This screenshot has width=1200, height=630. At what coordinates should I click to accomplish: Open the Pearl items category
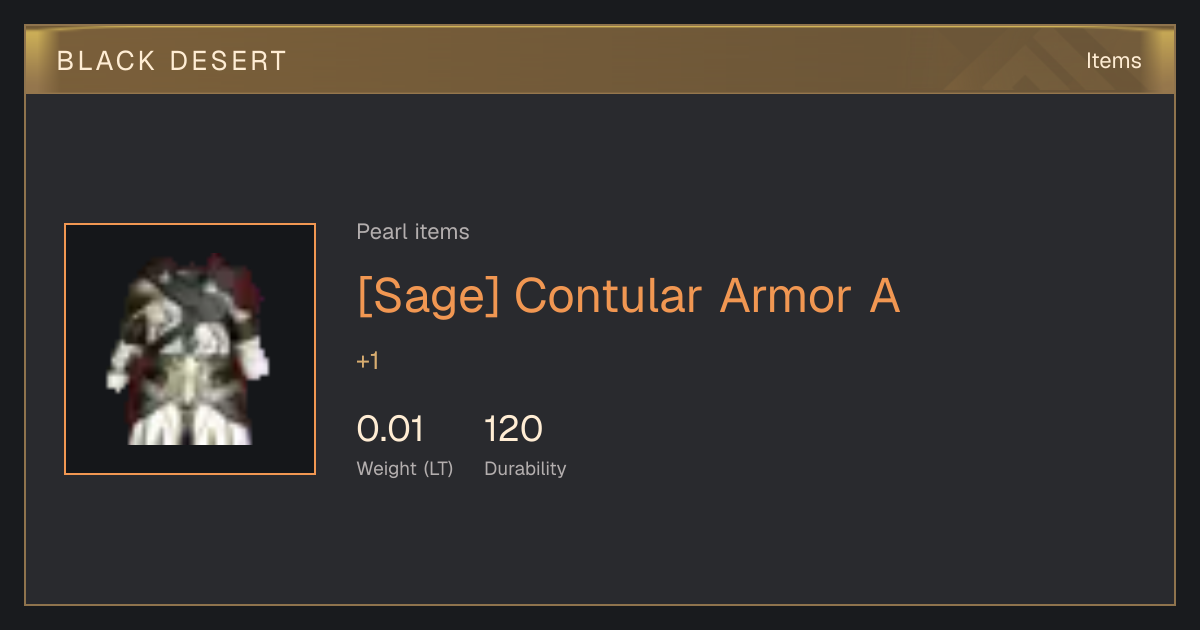413,232
